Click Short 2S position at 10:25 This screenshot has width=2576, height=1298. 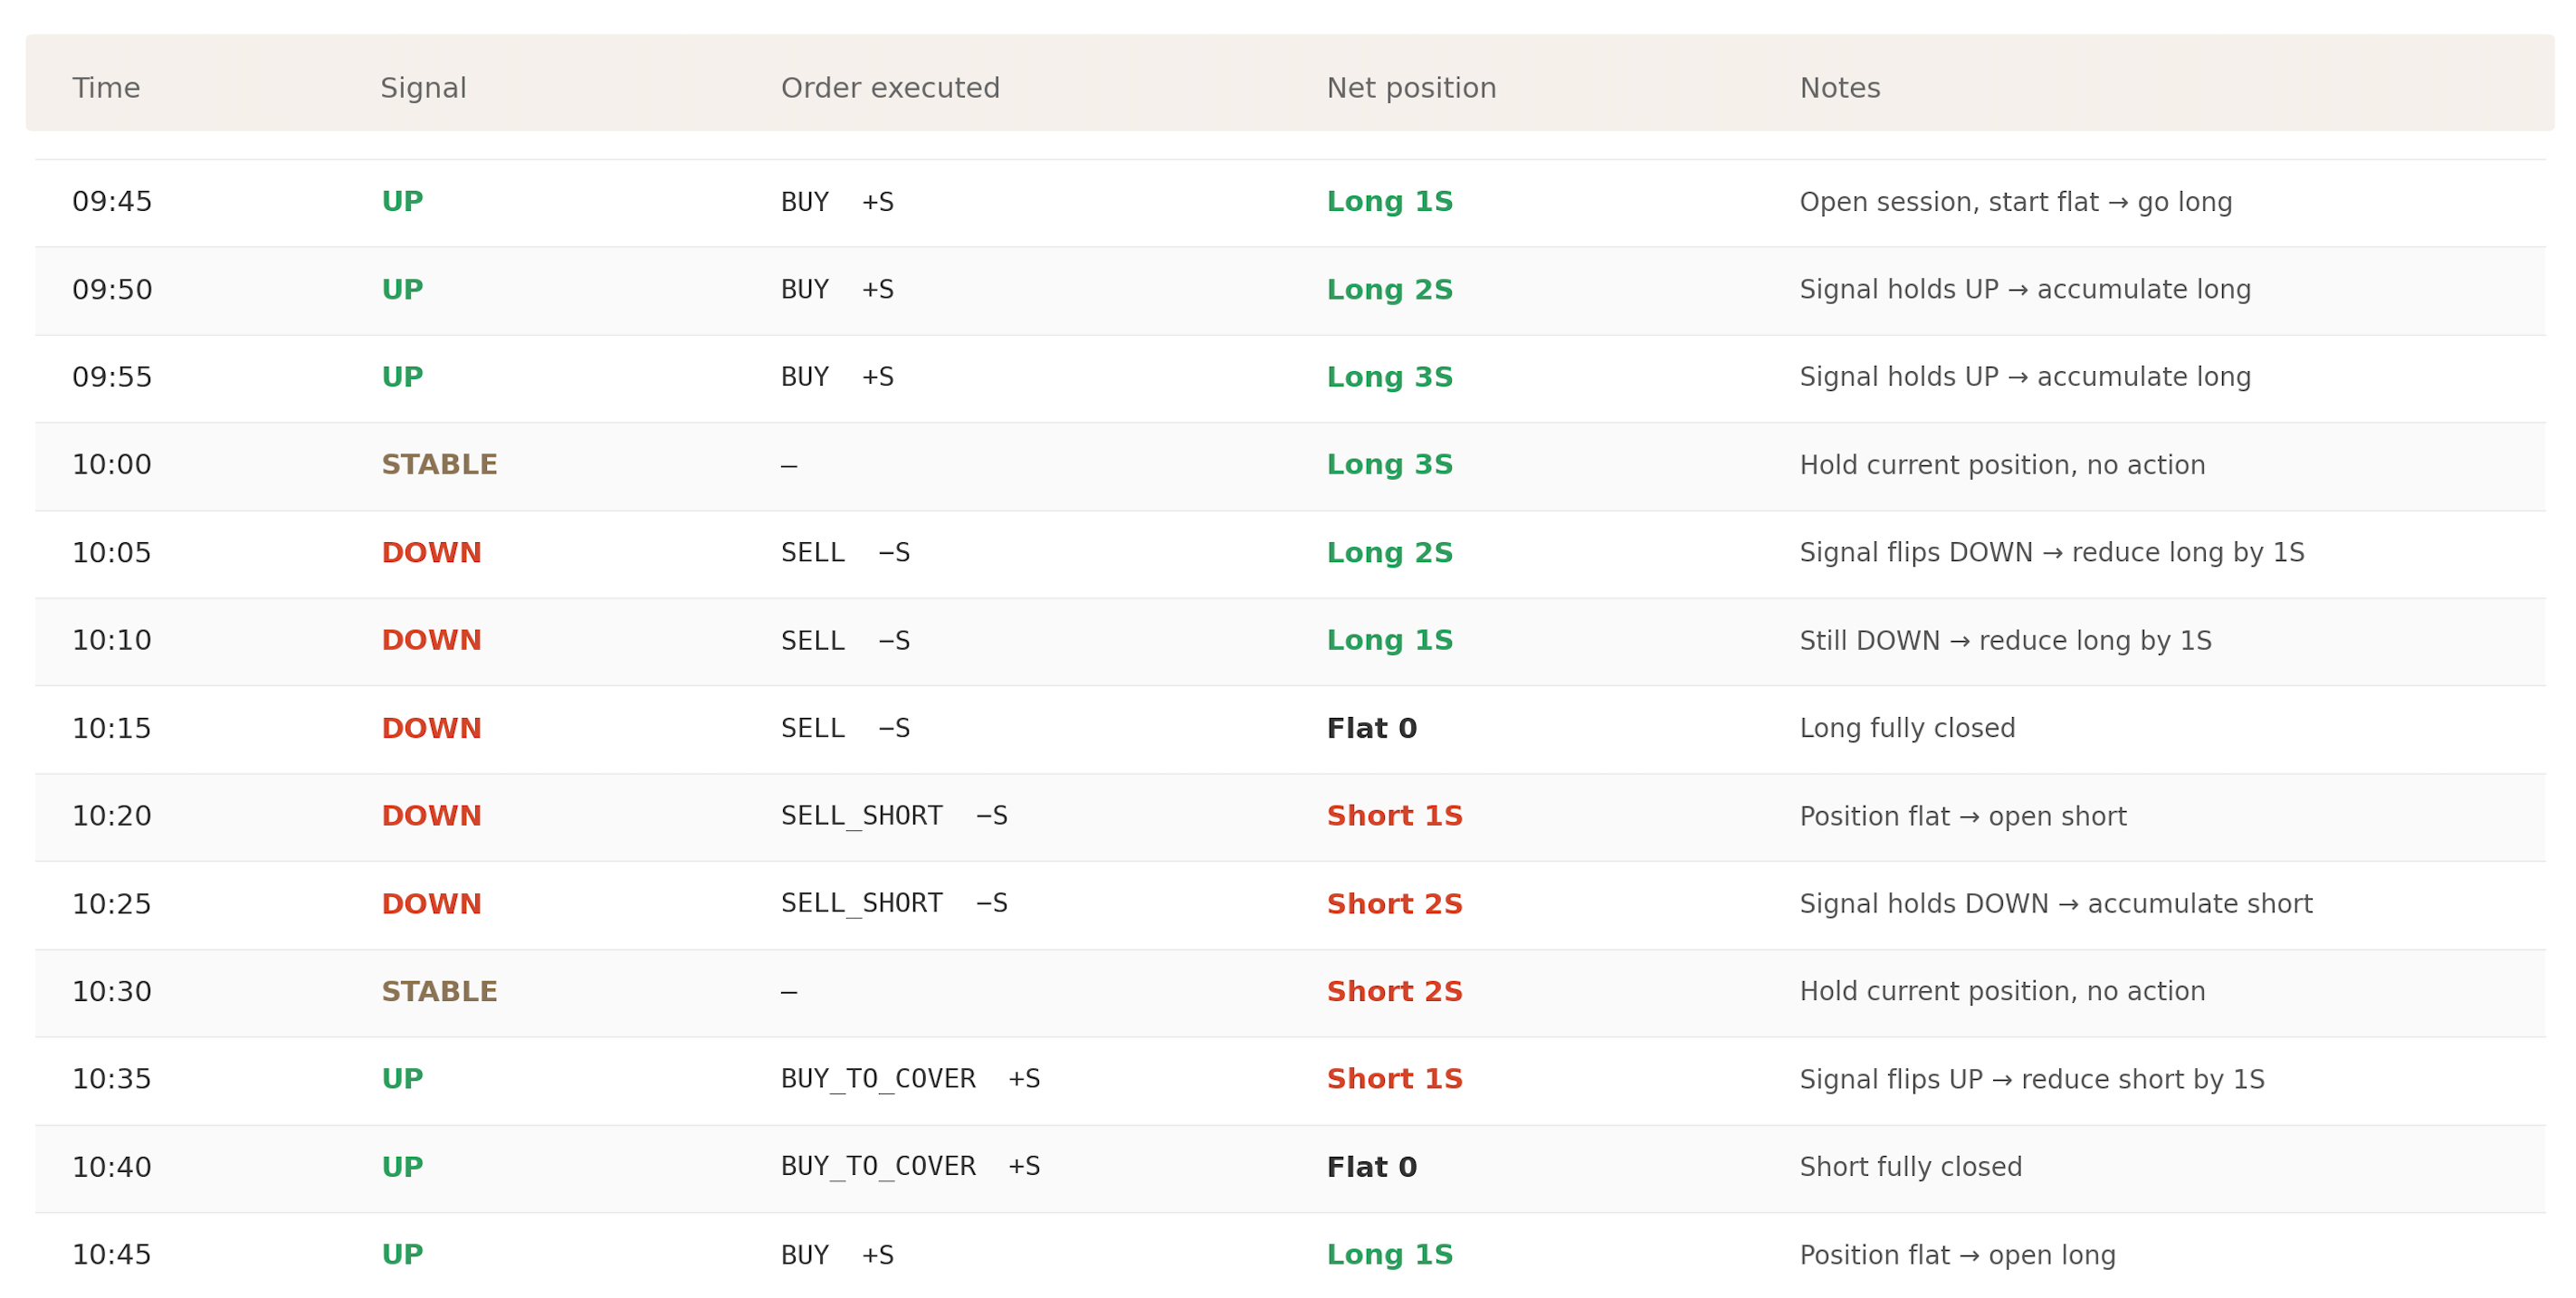pos(1394,904)
